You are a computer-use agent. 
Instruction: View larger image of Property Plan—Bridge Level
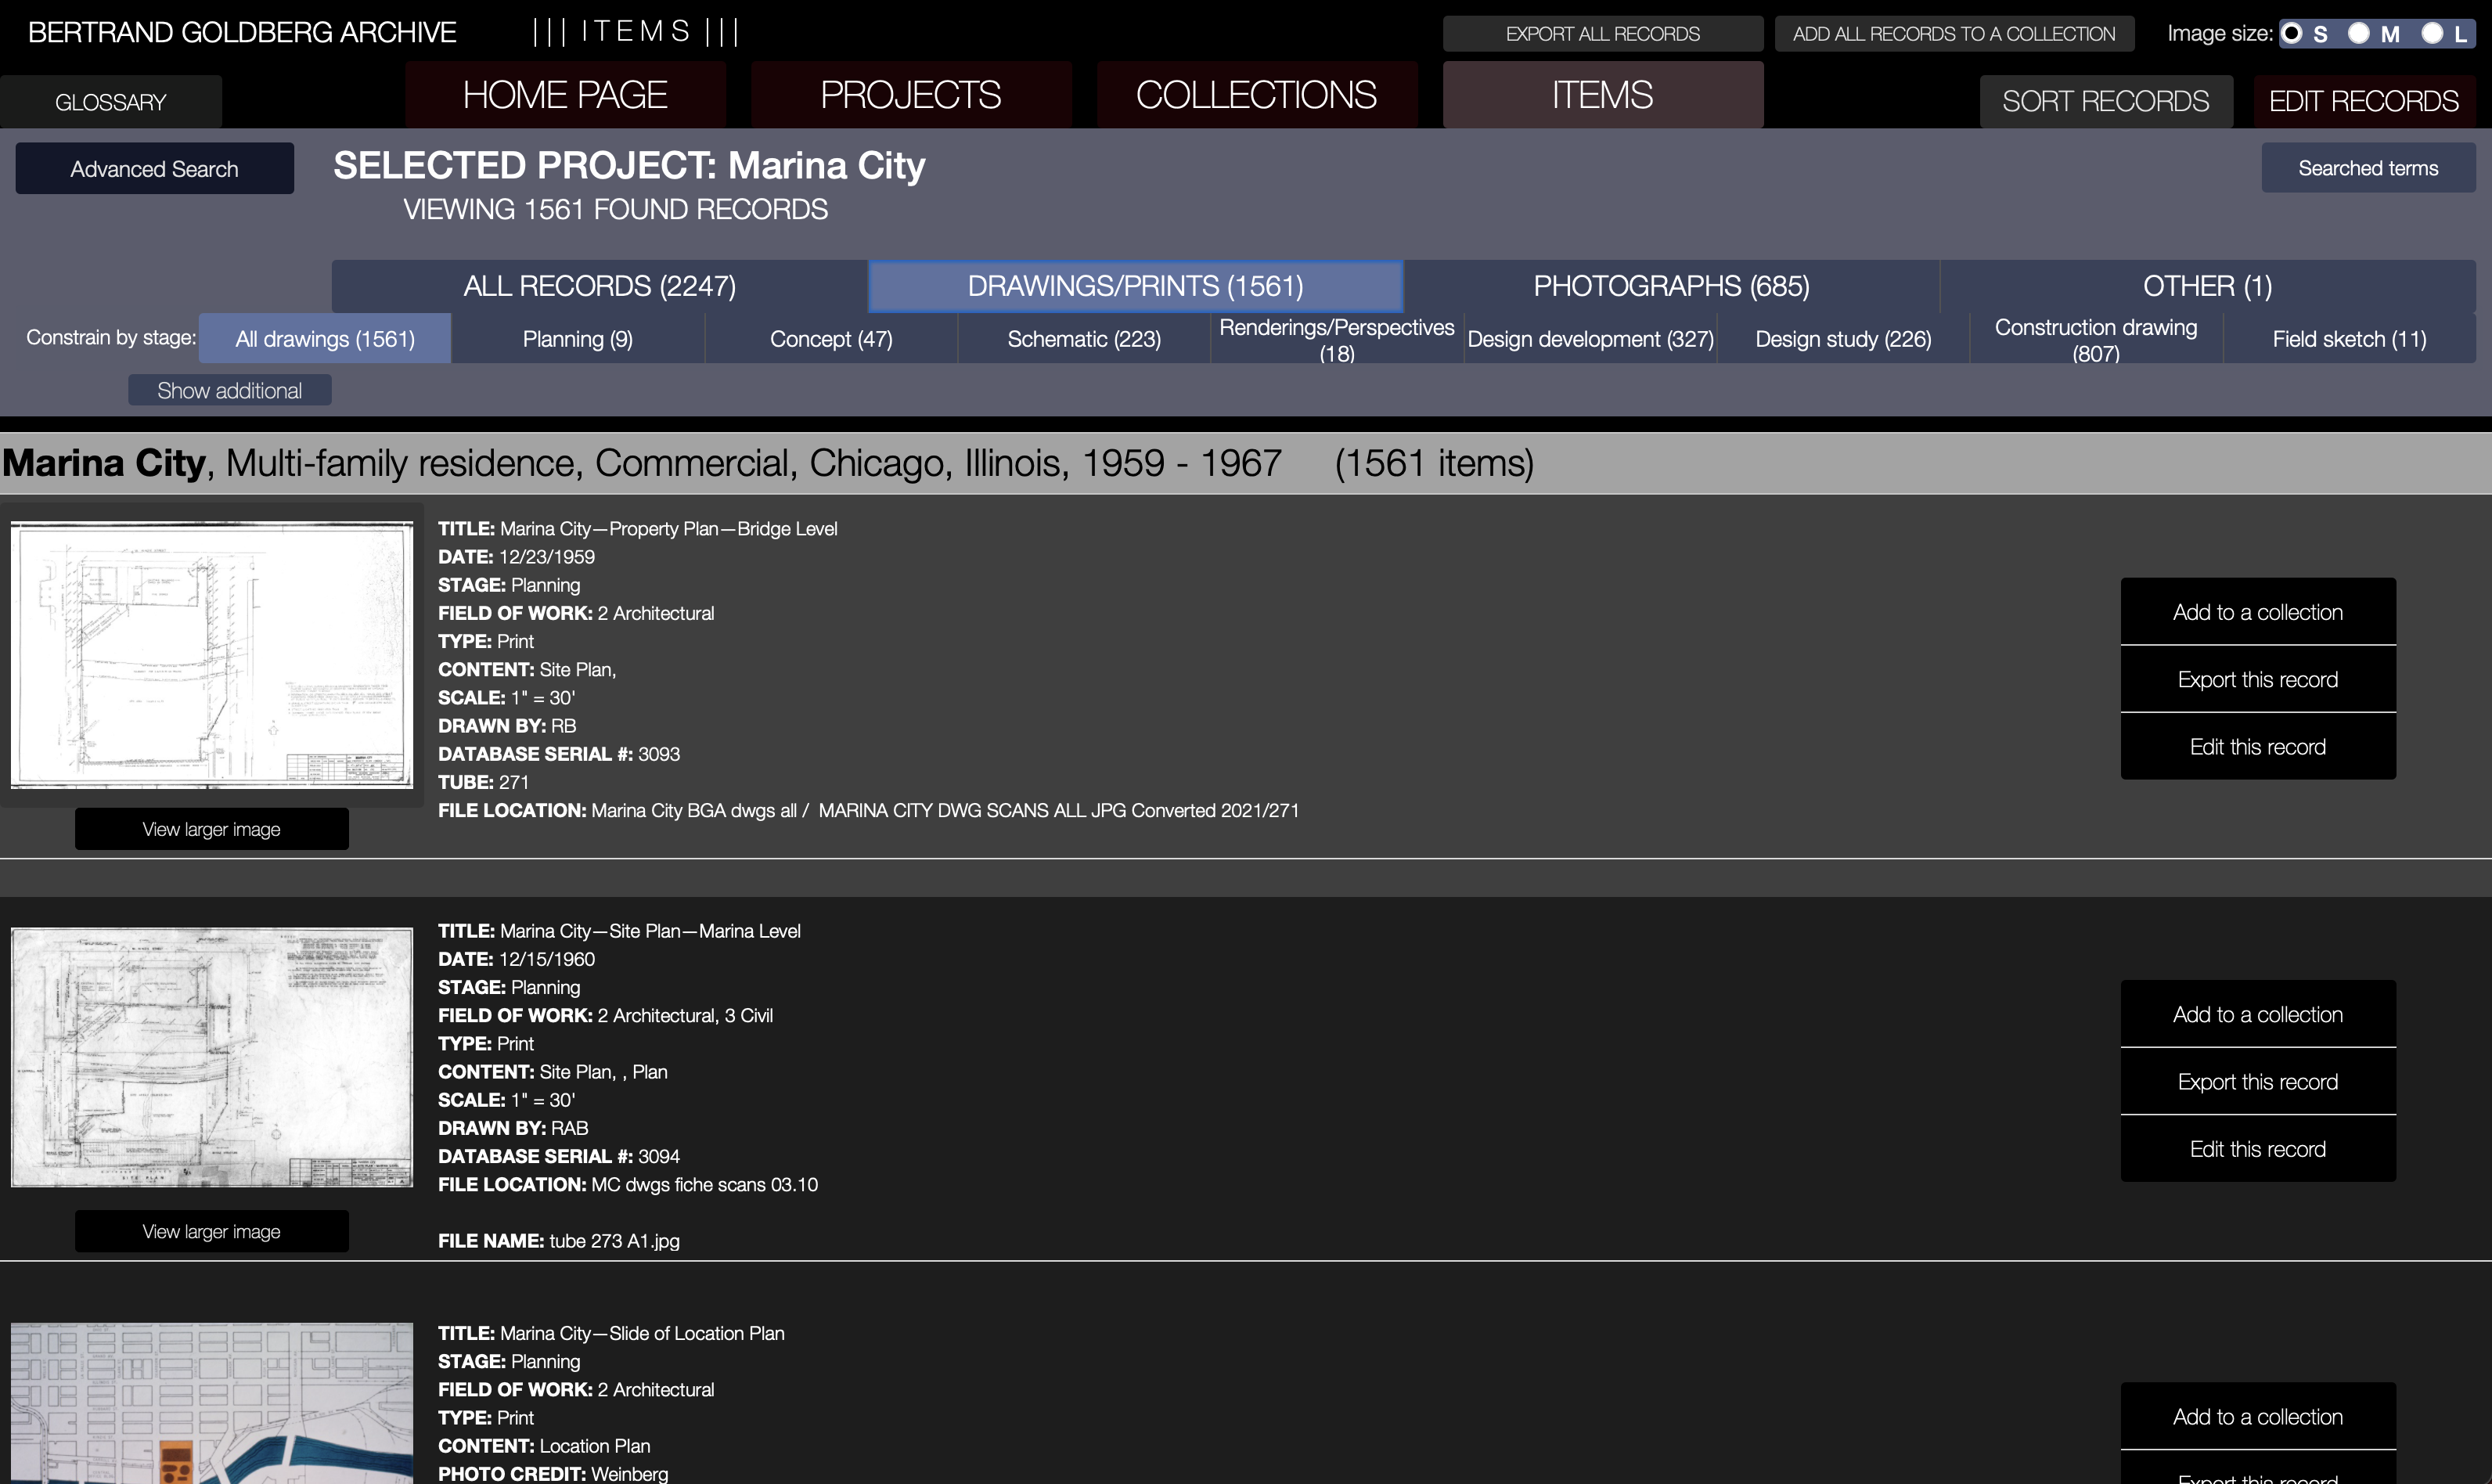tap(212, 829)
